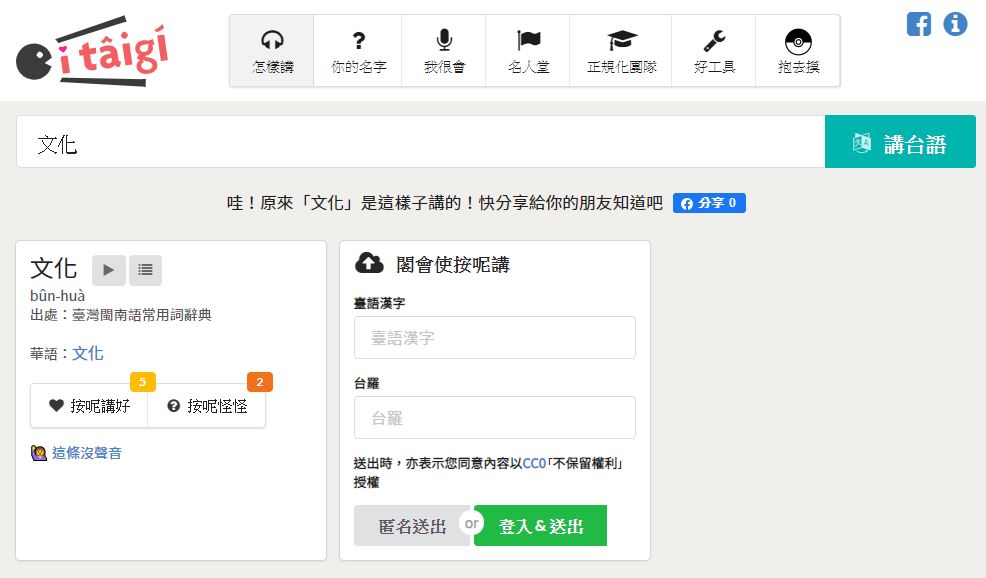Screen dimensions: 986x578
Task: Report 這條沒聲音 link
Action: [x=86, y=453]
